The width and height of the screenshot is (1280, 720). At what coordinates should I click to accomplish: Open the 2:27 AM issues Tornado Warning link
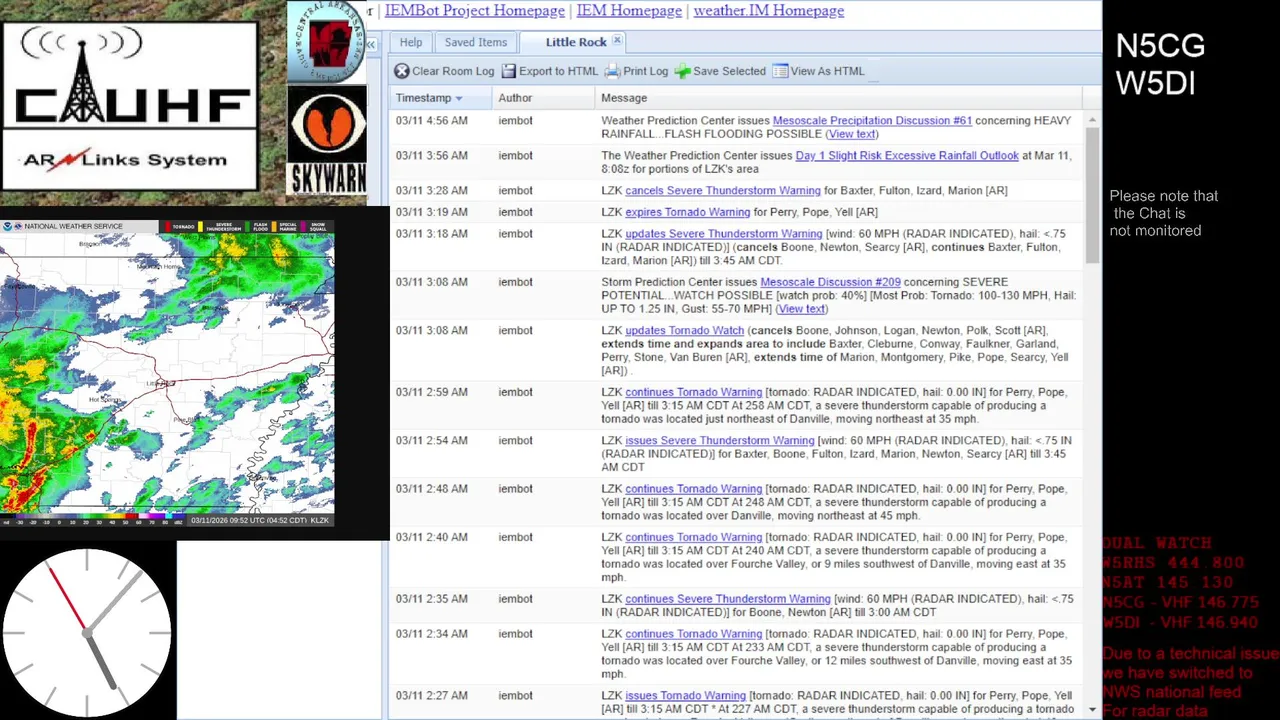point(686,695)
